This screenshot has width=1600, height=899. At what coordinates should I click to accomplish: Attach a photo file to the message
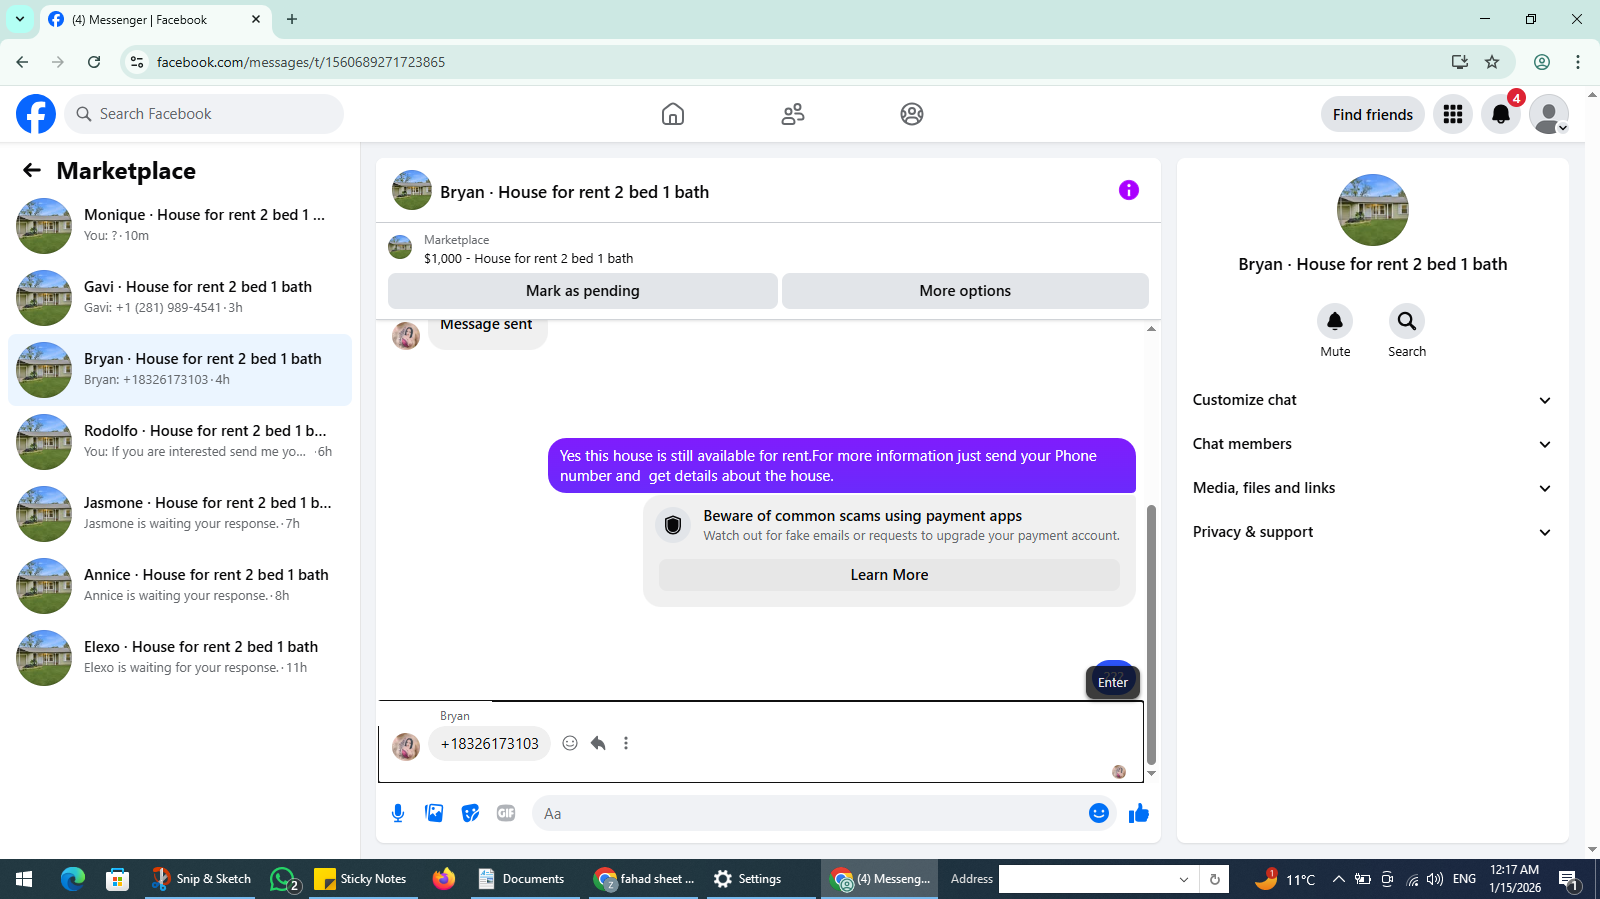434,813
